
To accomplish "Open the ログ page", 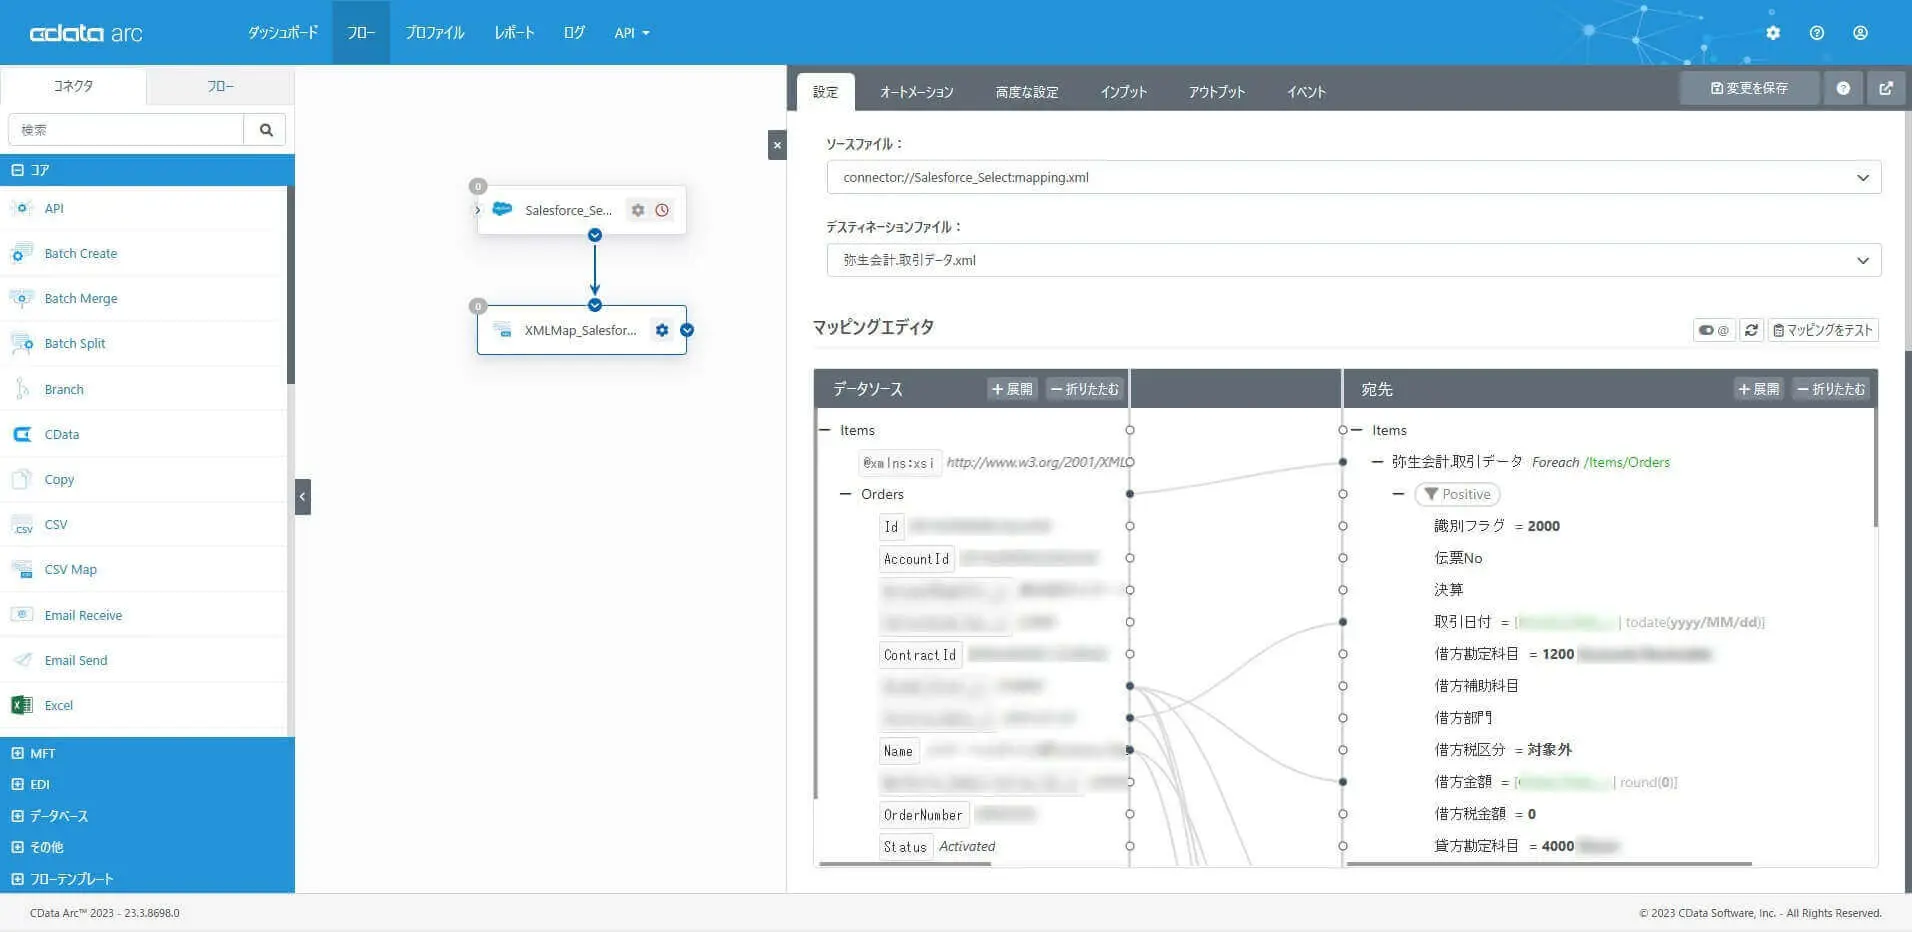I will click(574, 33).
